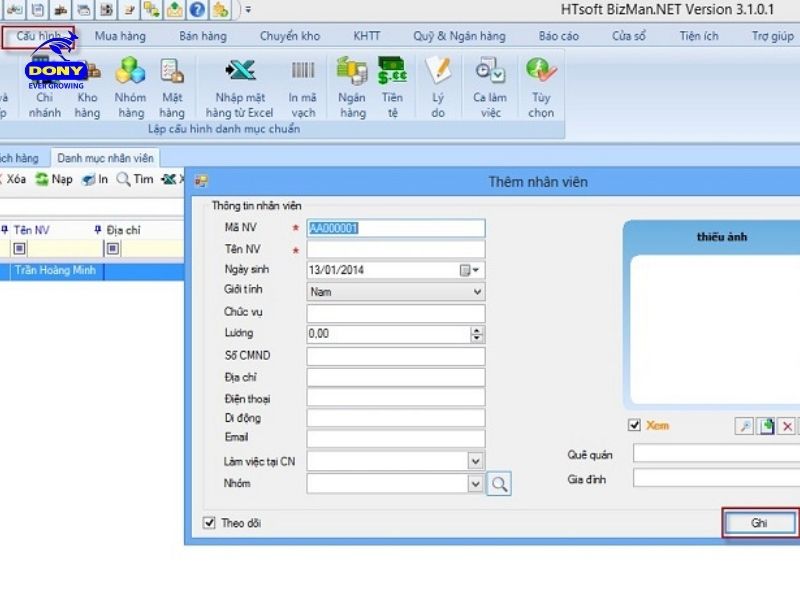Open the Ngày sinh date picker
The height and width of the screenshot is (600, 800).
coord(470,270)
